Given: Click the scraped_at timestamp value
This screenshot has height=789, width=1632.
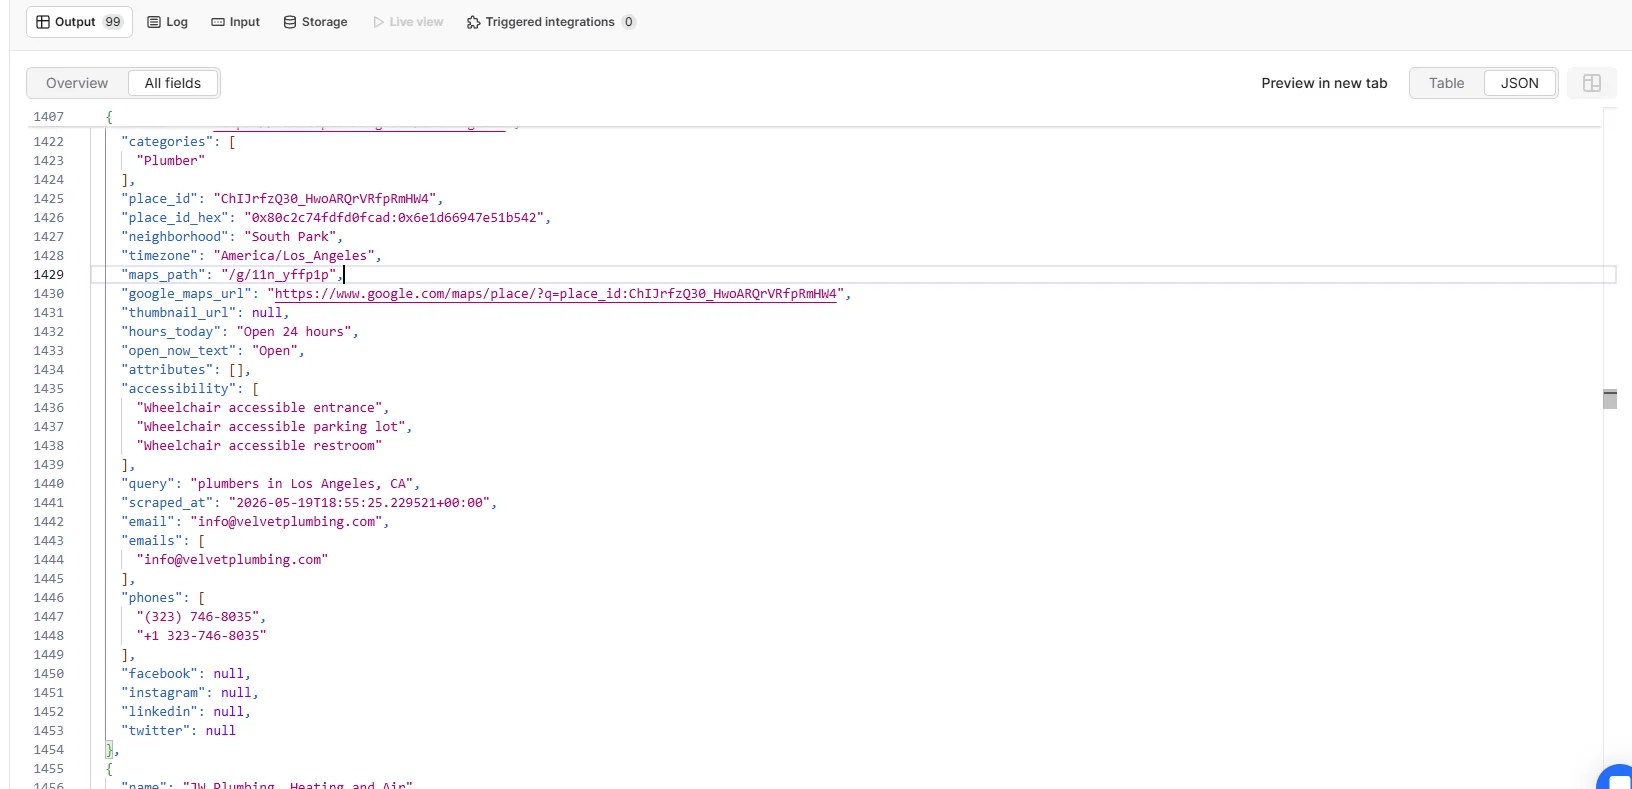Looking at the screenshot, I should click(x=360, y=503).
